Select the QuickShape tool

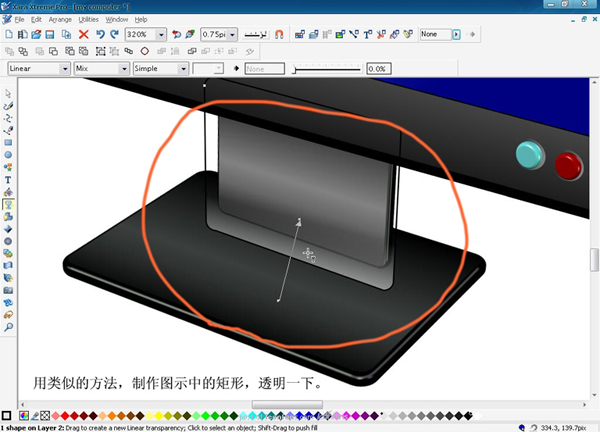click(x=8, y=167)
